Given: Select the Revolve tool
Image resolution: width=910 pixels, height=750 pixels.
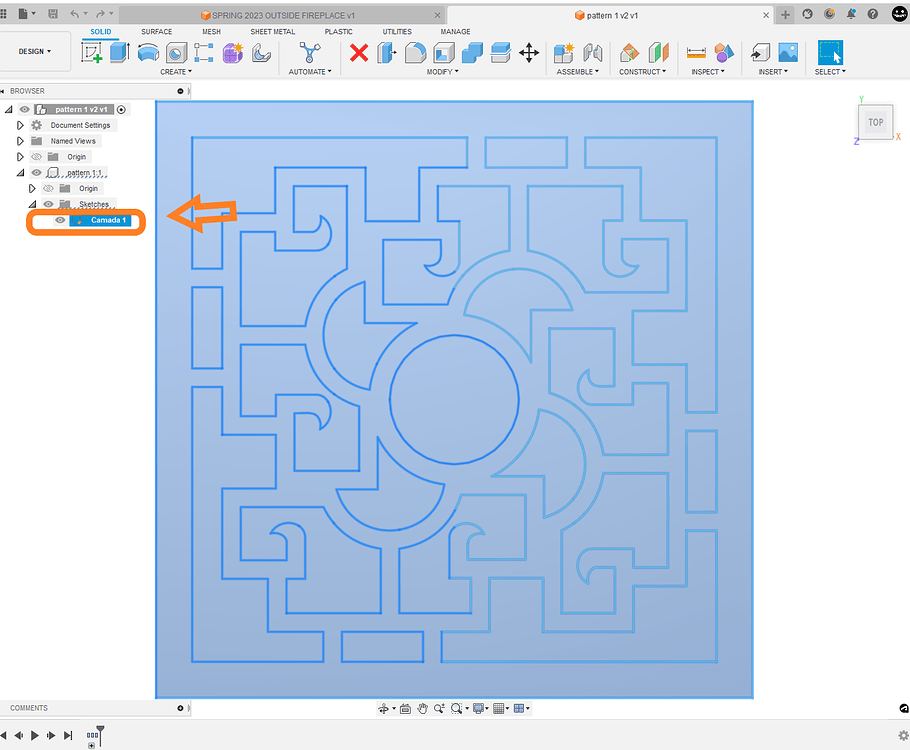Looking at the screenshot, I should 148,52.
